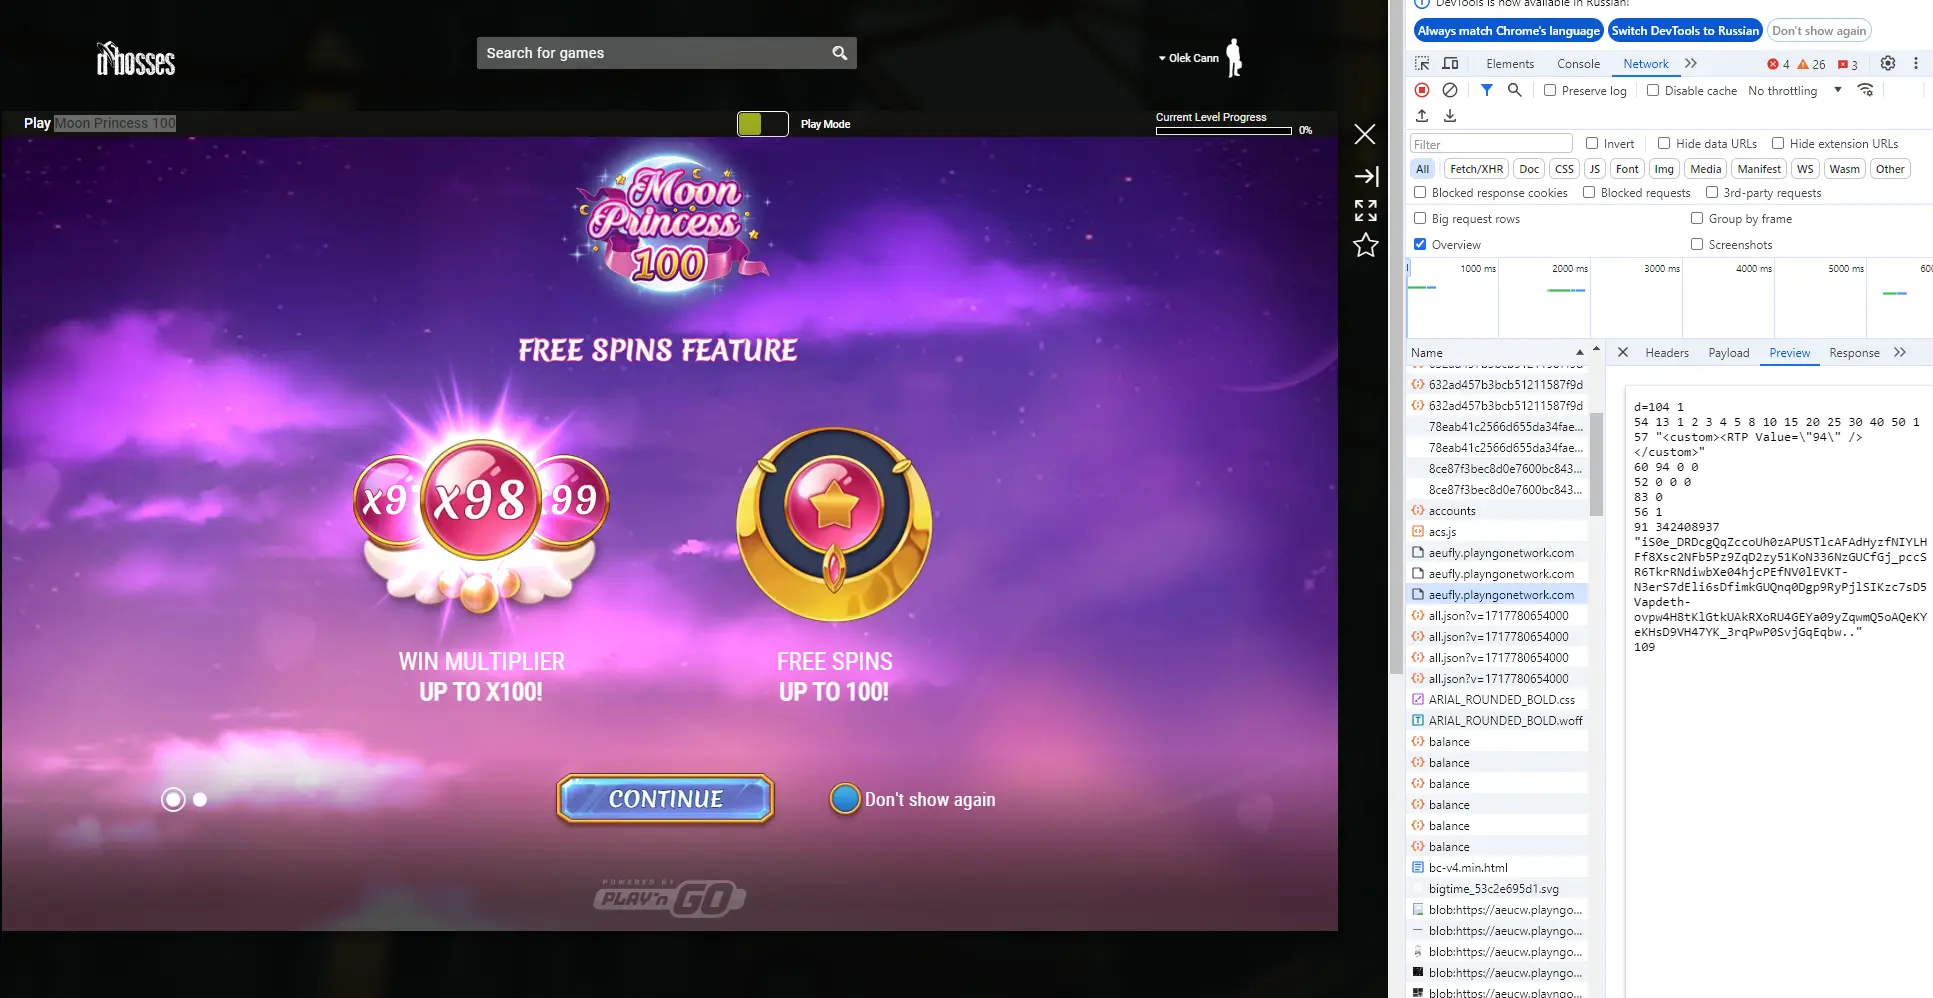Open DevTools settings gear icon
The height and width of the screenshot is (998, 1933).
click(x=1888, y=63)
